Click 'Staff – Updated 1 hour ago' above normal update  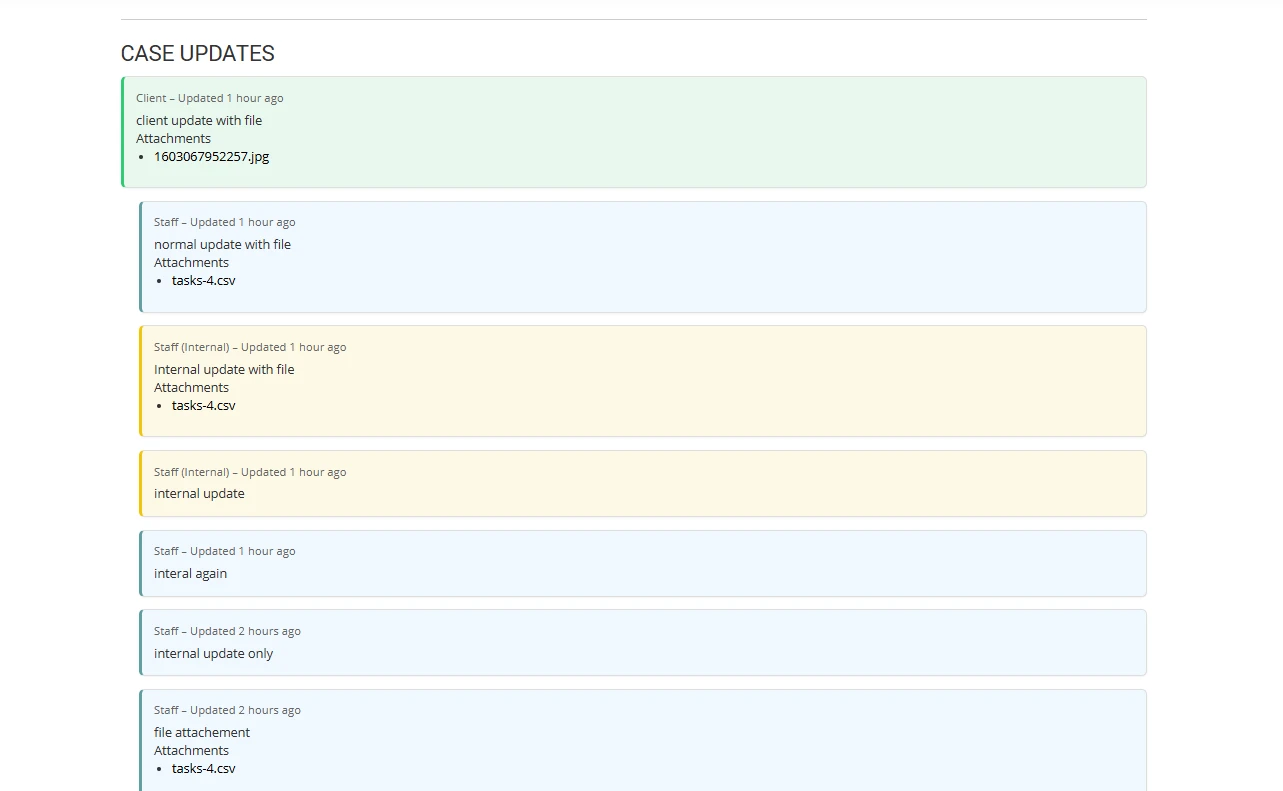(225, 222)
